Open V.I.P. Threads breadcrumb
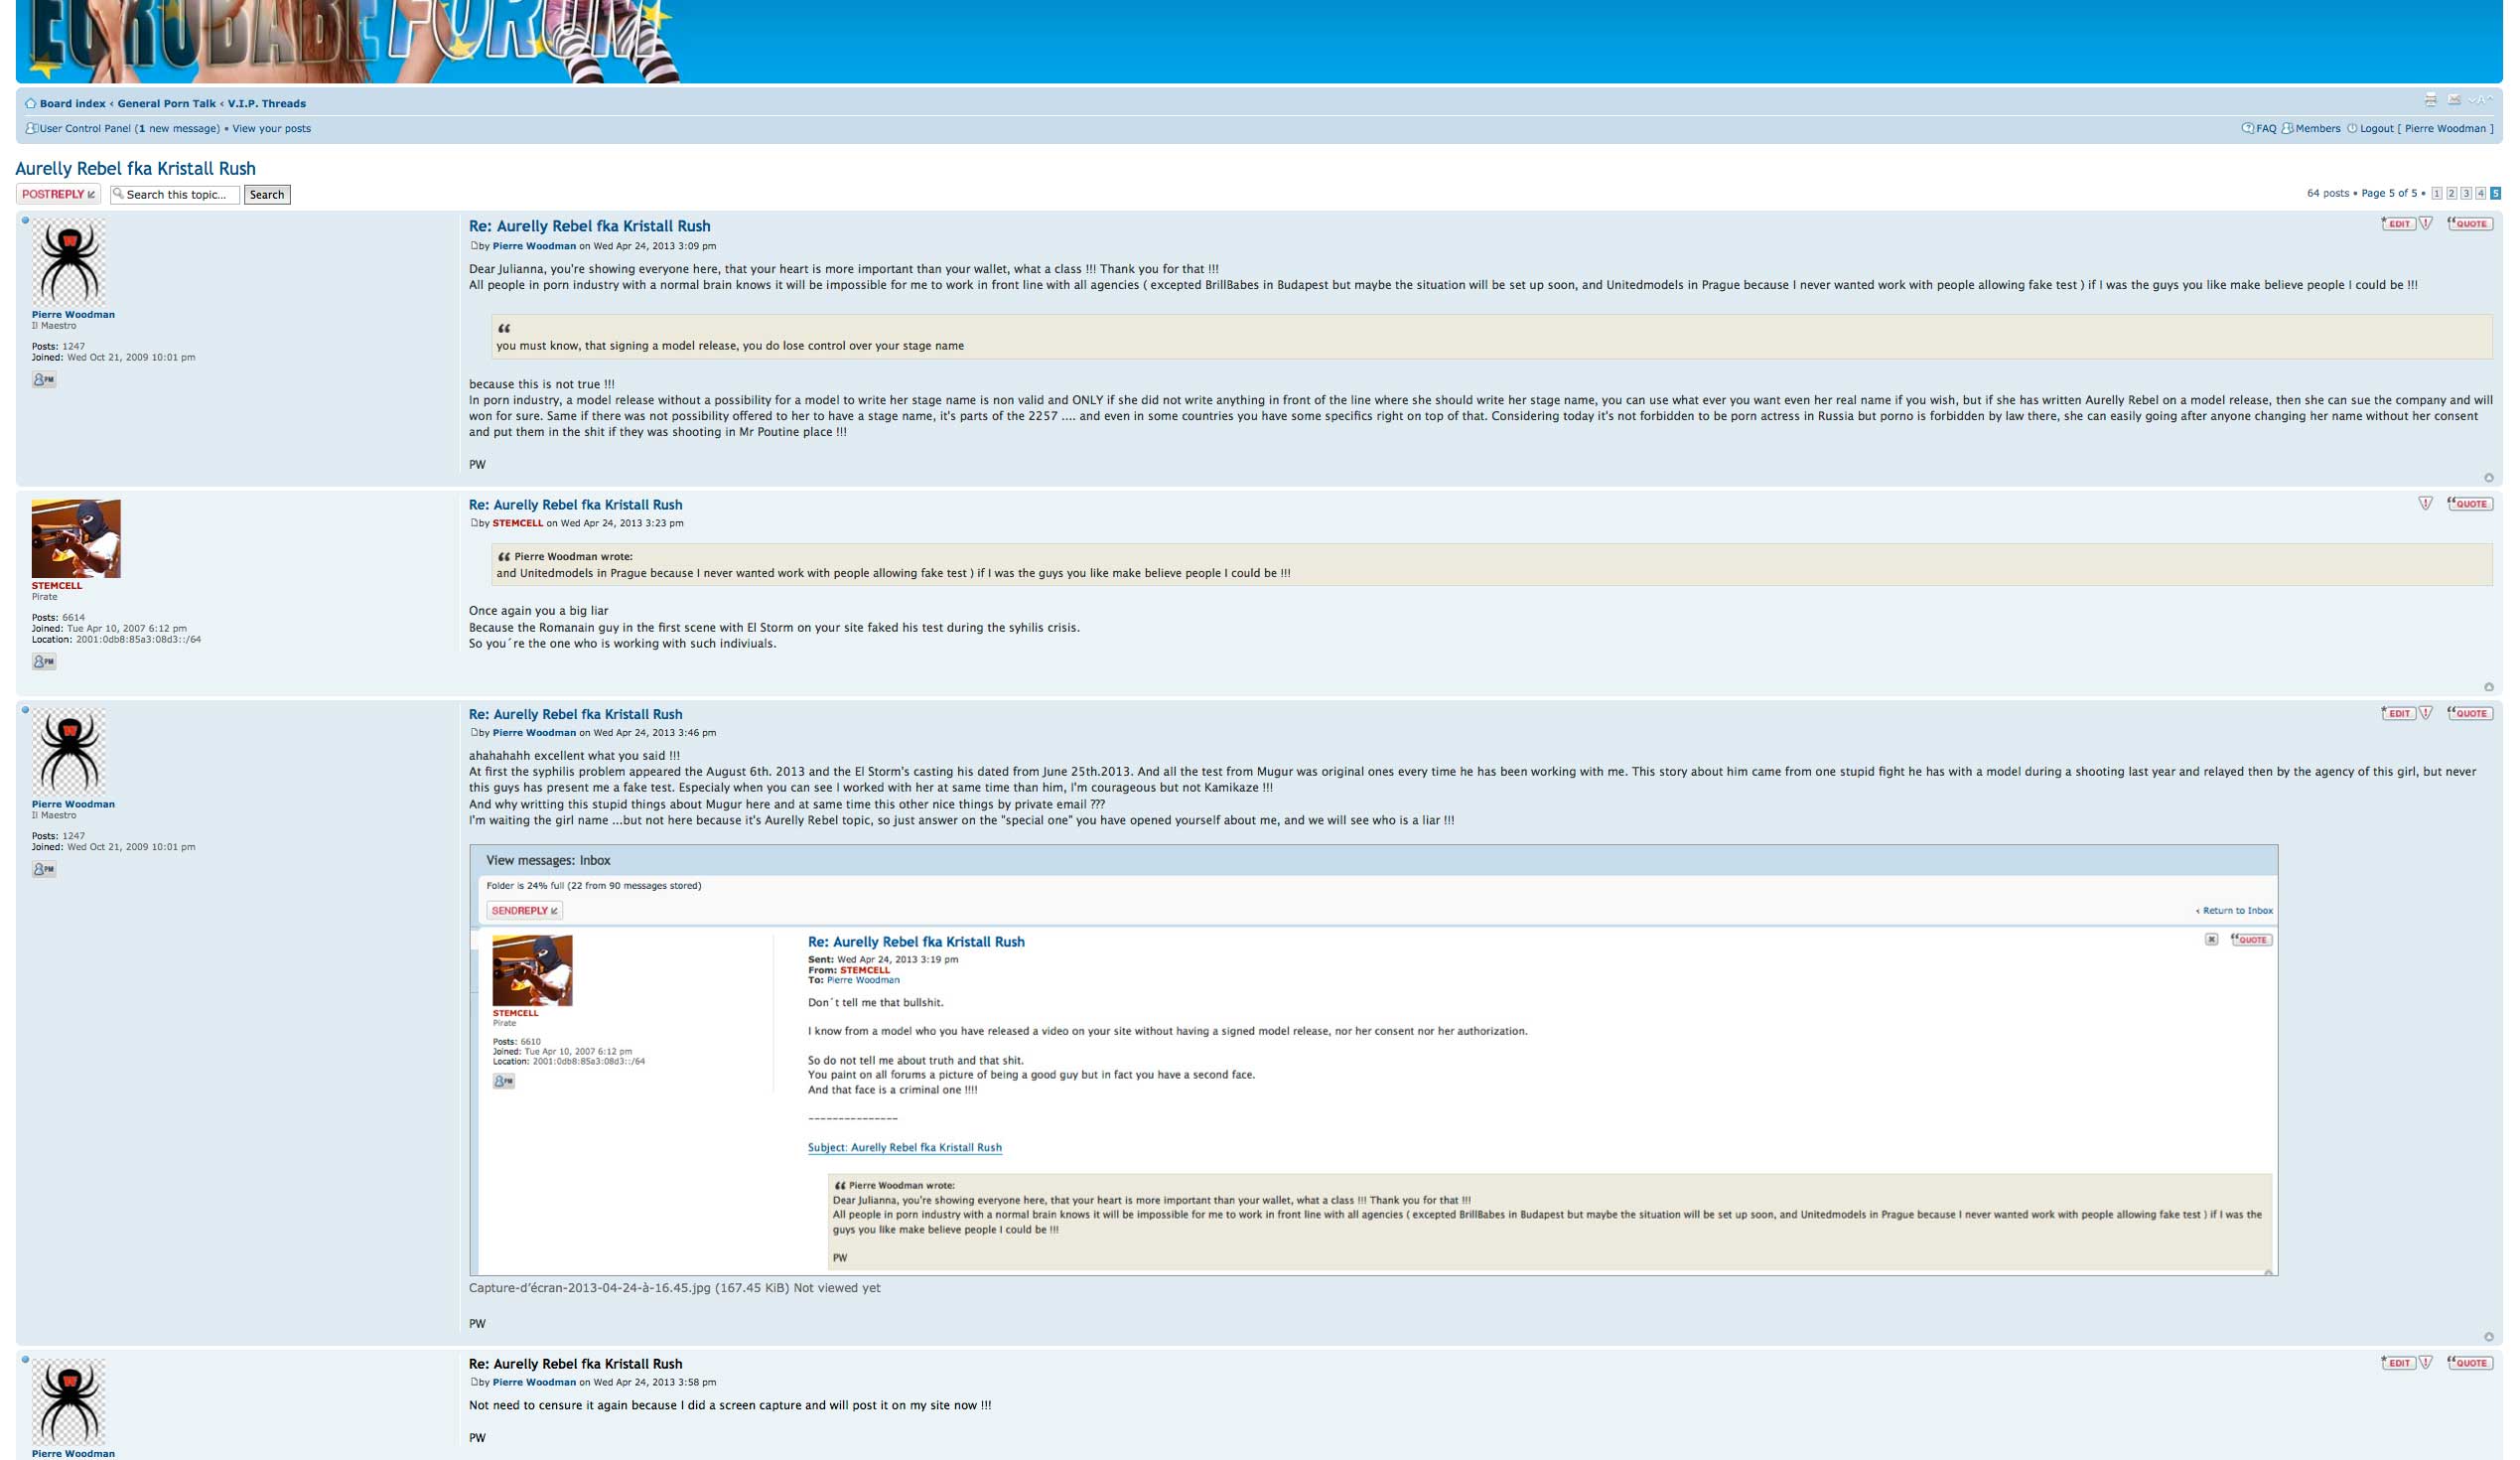This screenshot has width=2520, height=1460. pyautogui.click(x=267, y=104)
